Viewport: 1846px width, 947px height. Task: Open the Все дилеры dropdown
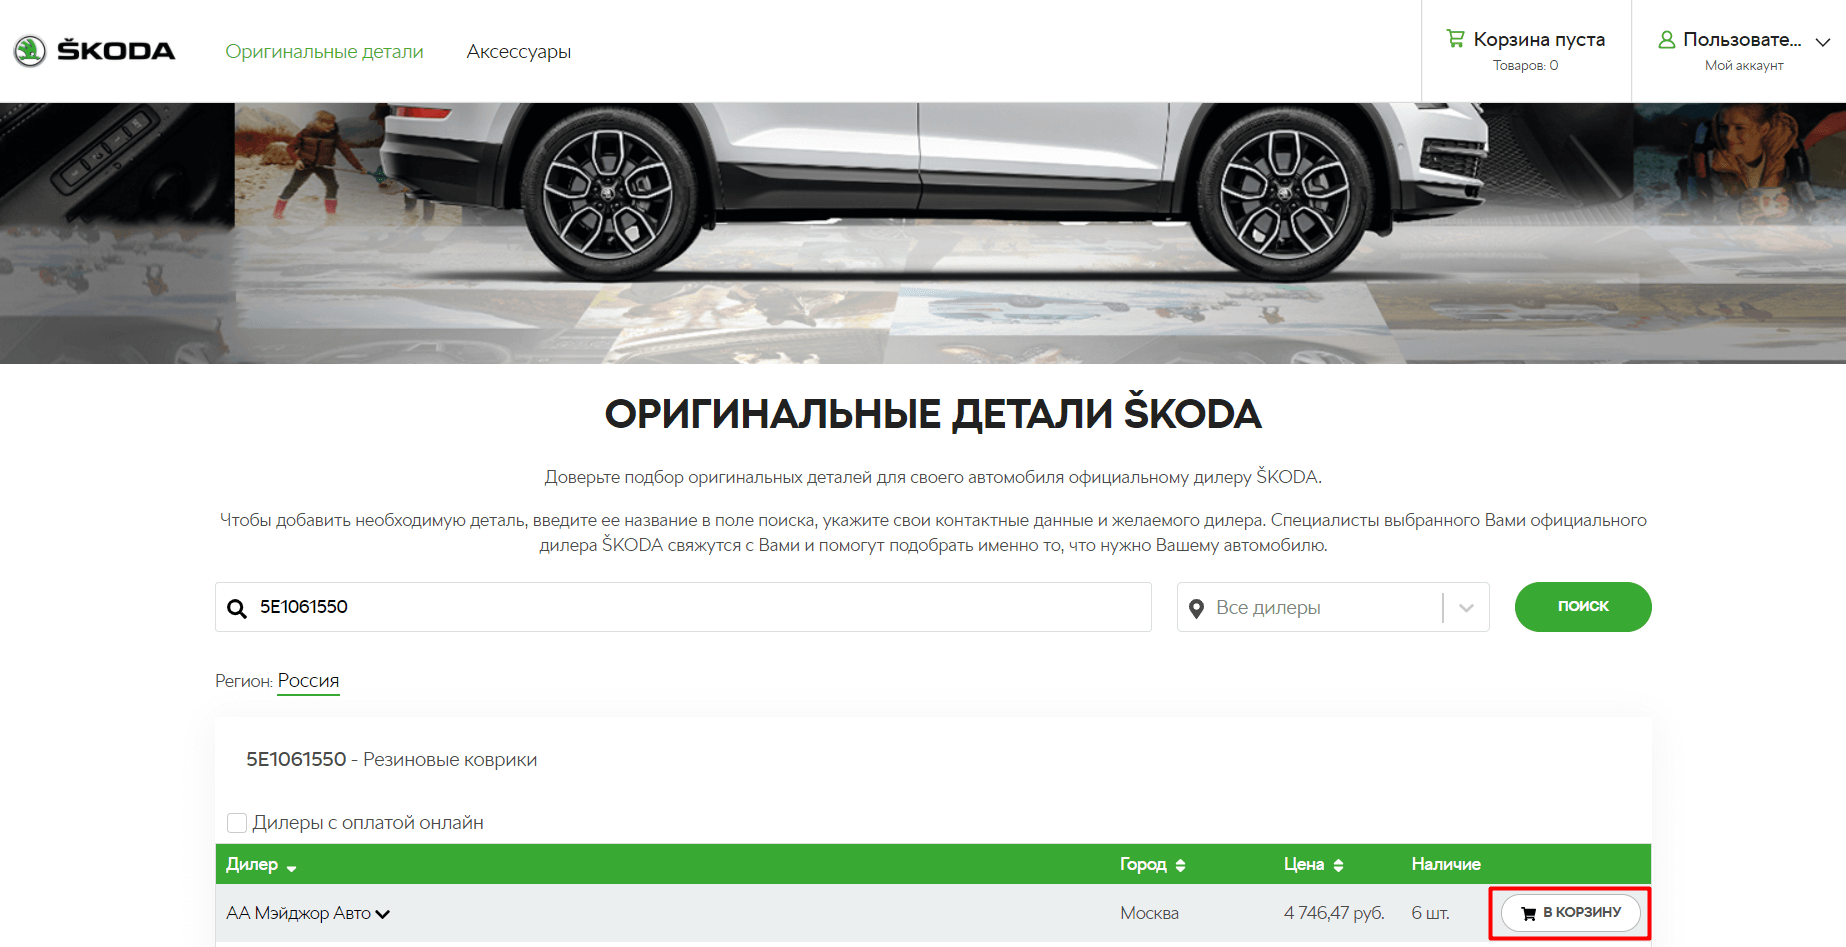[1333, 607]
